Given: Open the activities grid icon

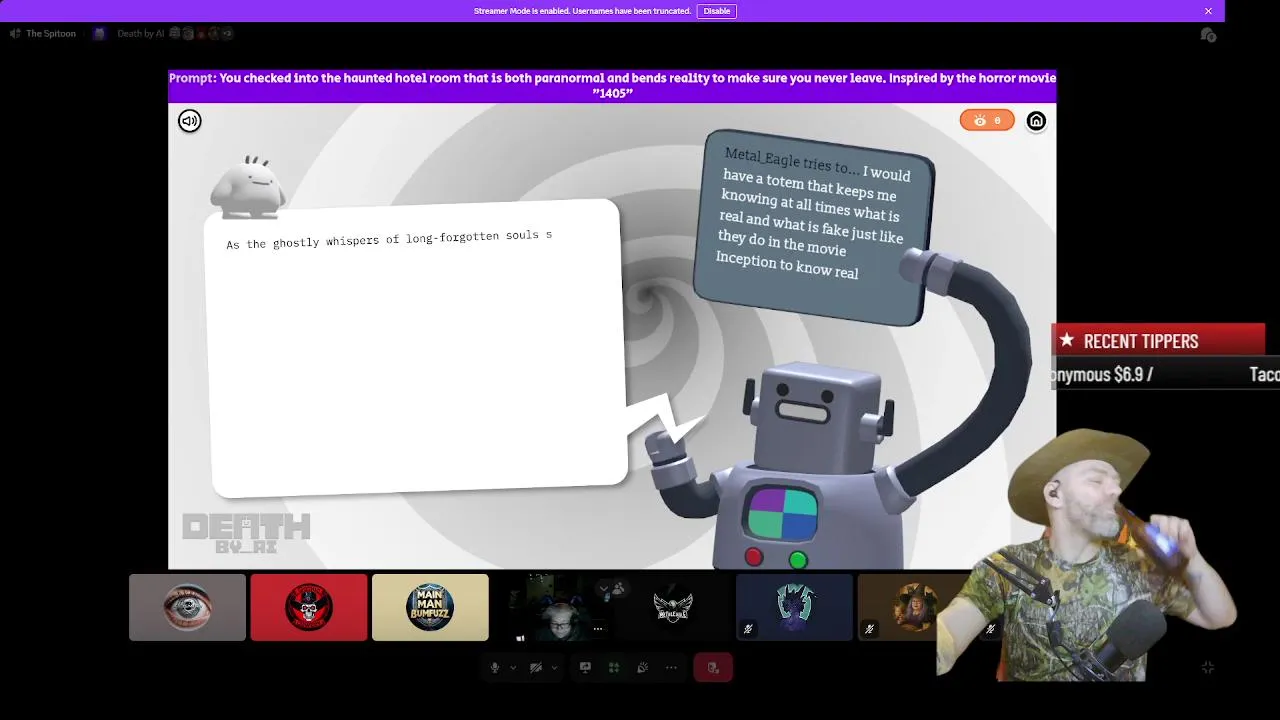Looking at the screenshot, I should 614,668.
